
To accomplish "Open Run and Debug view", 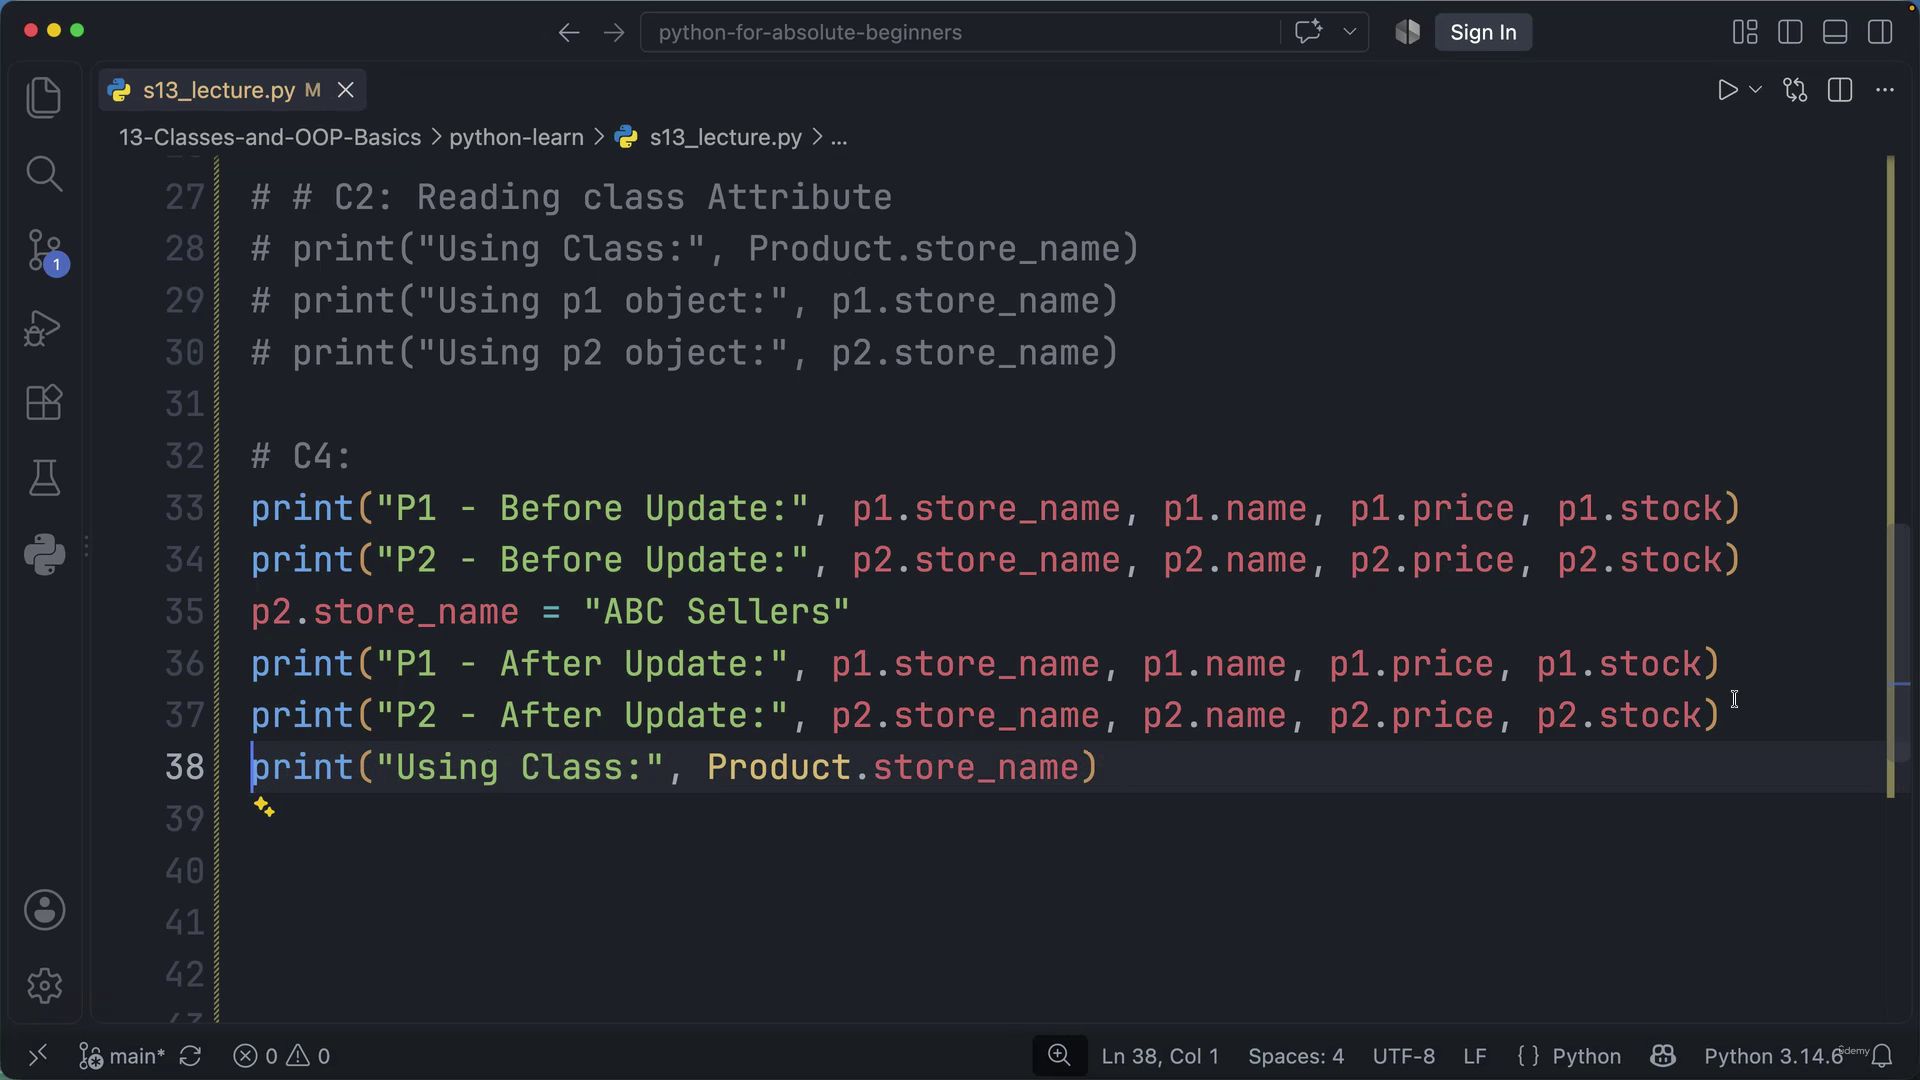I will pos(44,327).
